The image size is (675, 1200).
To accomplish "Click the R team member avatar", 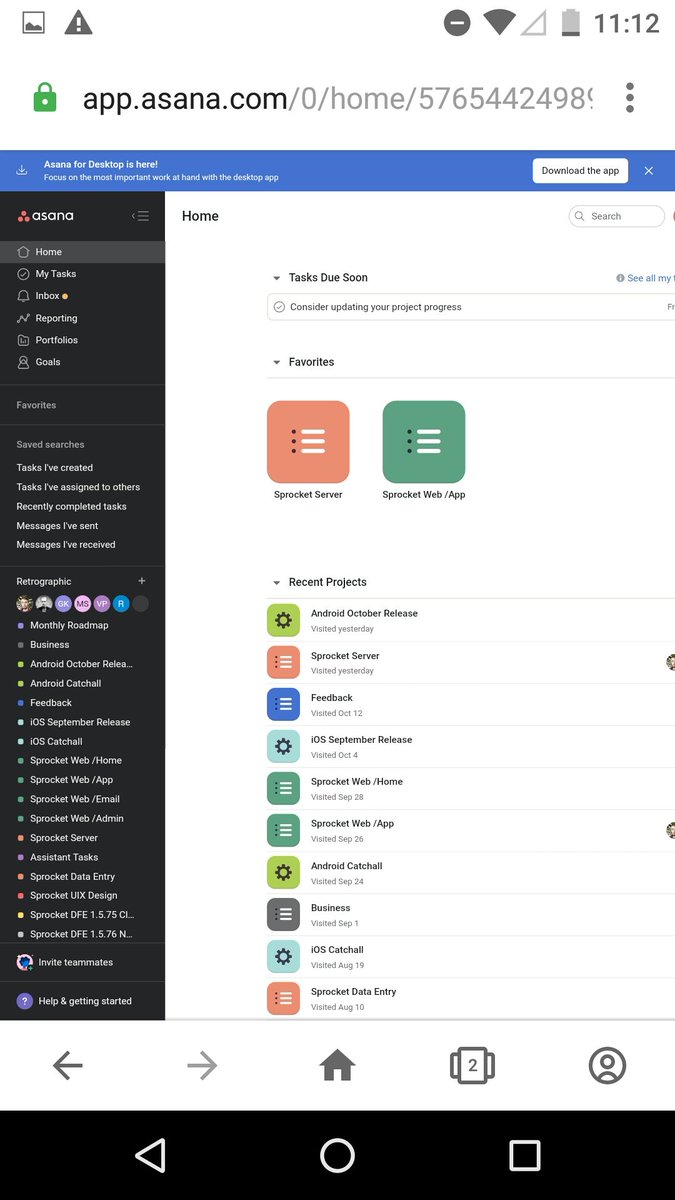I will tap(121, 604).
